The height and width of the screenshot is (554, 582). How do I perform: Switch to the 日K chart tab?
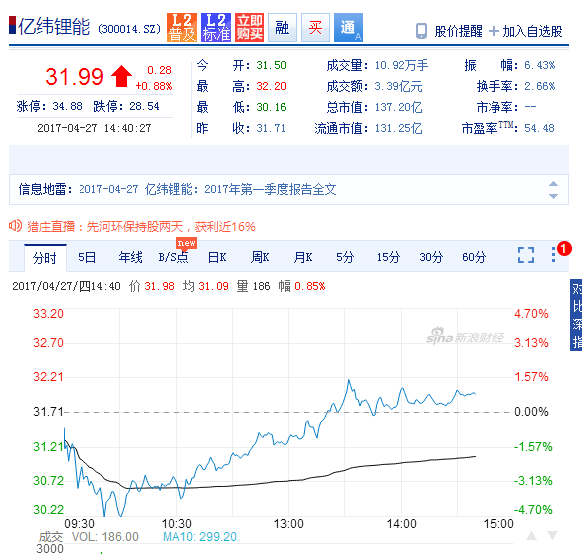point(217,257)
